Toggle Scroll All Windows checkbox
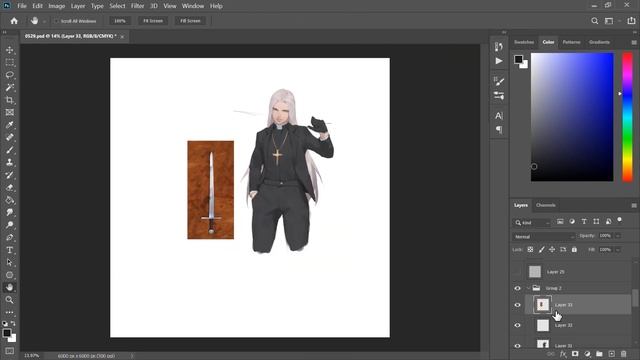The image size is (640, 360). pos(56,21)
